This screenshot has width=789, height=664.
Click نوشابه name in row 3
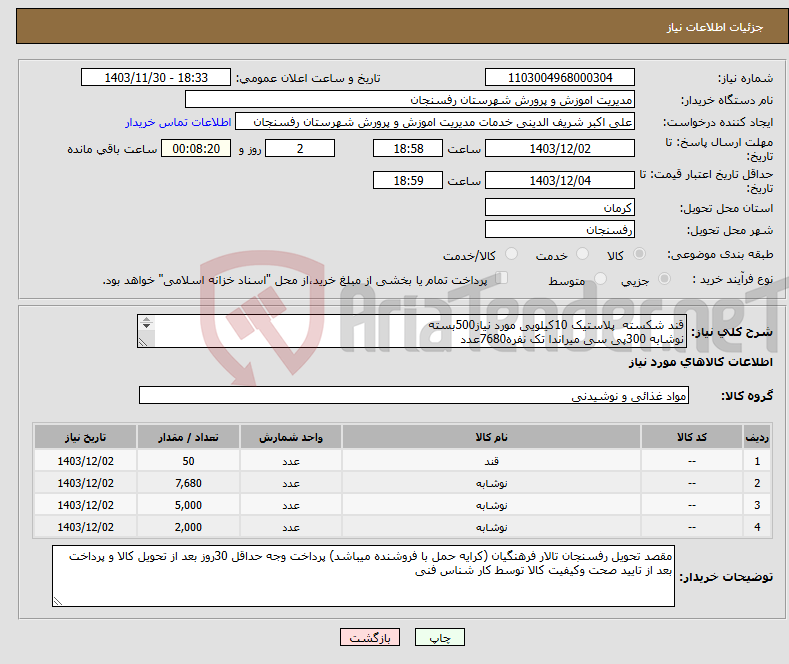[x=492, y=505]
